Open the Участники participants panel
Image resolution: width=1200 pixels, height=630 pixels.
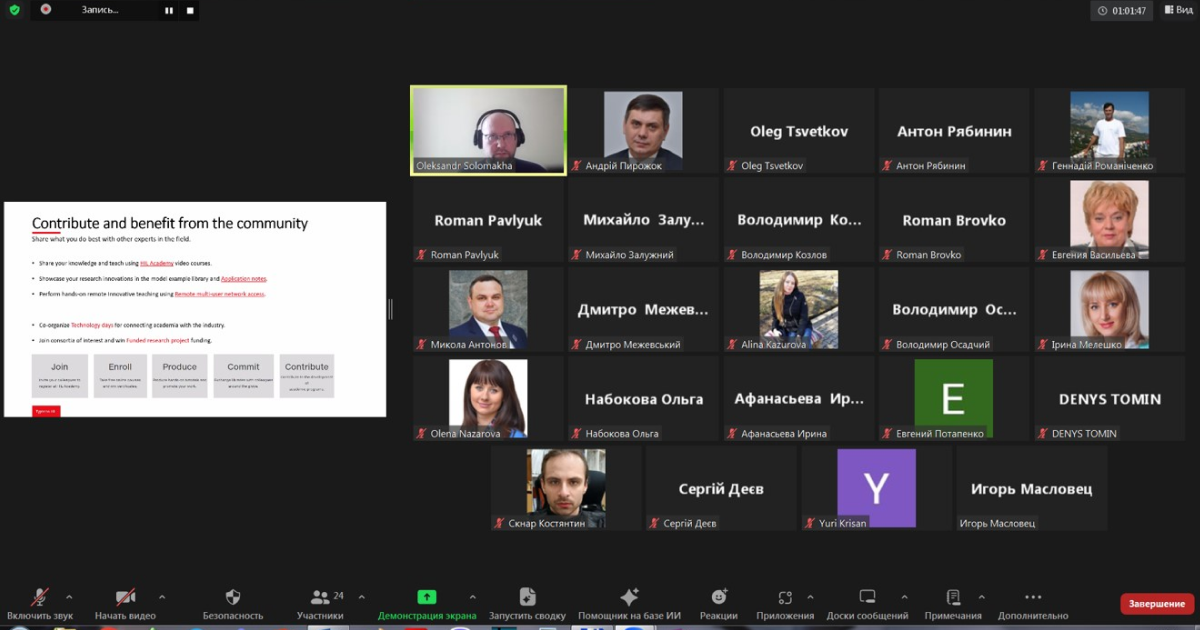[320, 597]
